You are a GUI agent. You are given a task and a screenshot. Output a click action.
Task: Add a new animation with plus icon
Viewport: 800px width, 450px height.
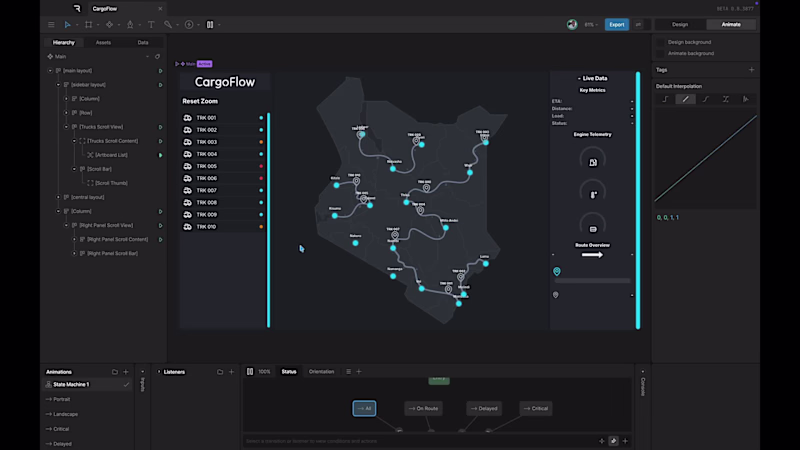coord(126,372)
